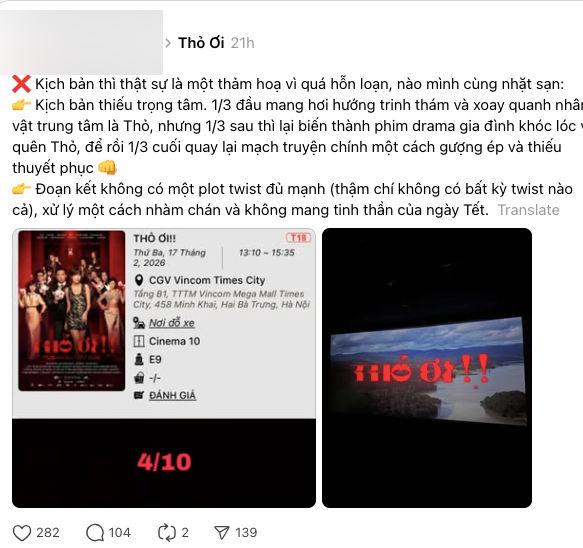Open the Thỏ Ơi topic link

pyautogui.click(x=201, y=43)
